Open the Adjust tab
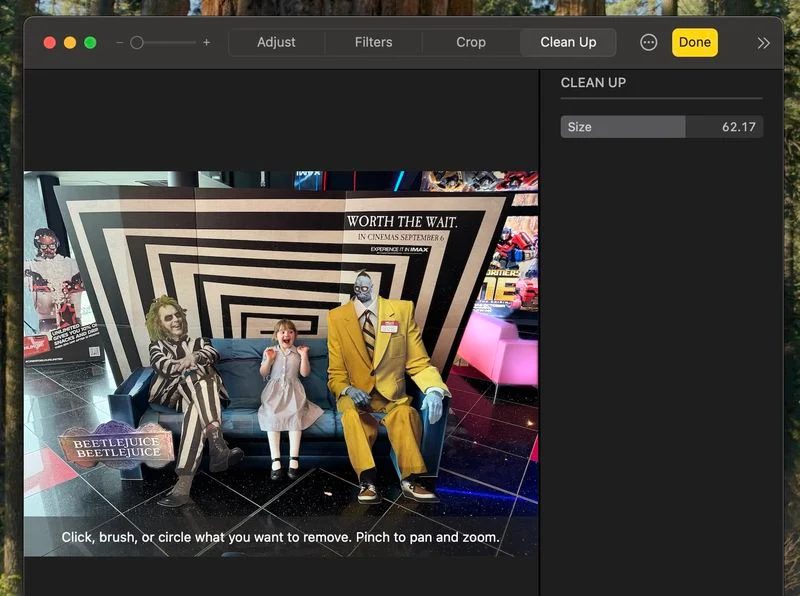This screenshot has width=800, height=596. 276,42
